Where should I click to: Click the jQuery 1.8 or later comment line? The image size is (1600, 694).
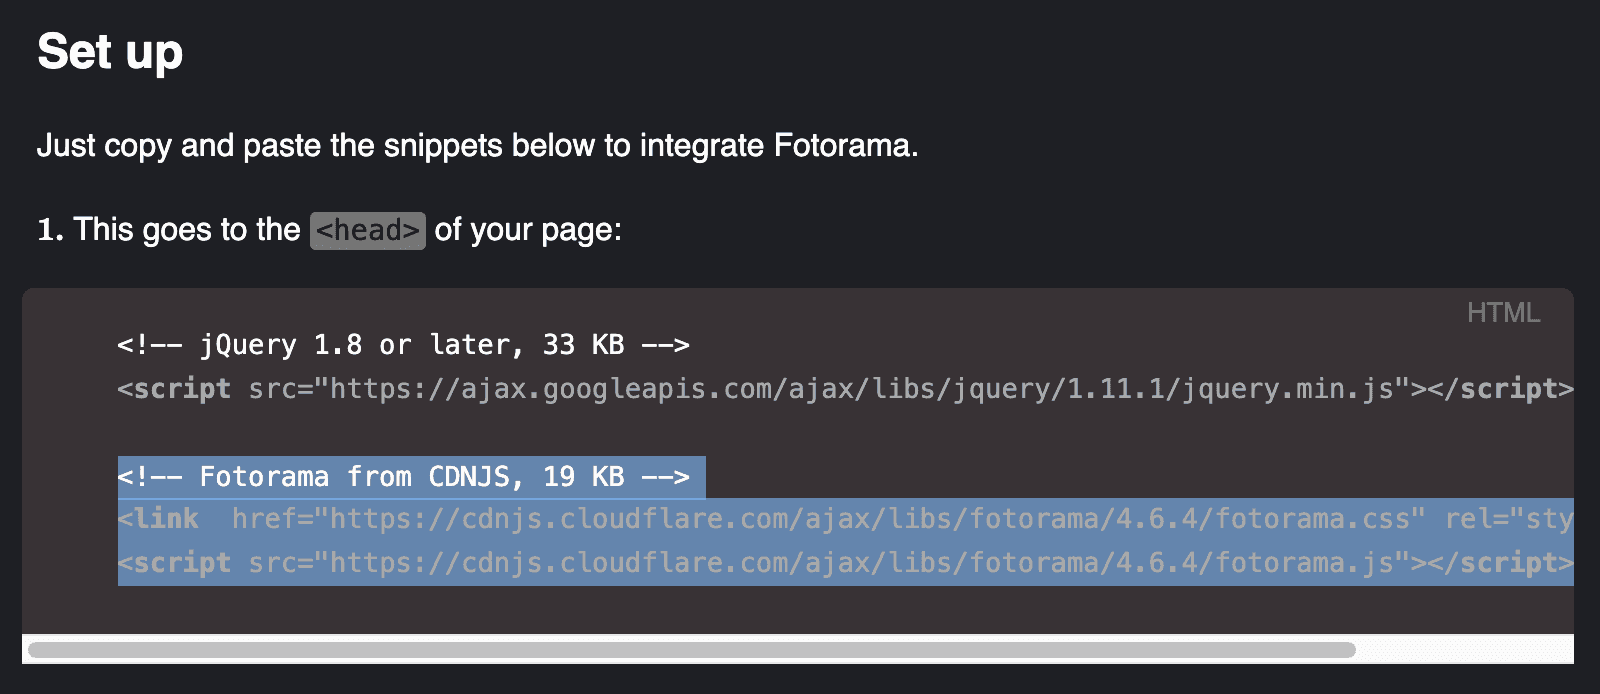403,345
